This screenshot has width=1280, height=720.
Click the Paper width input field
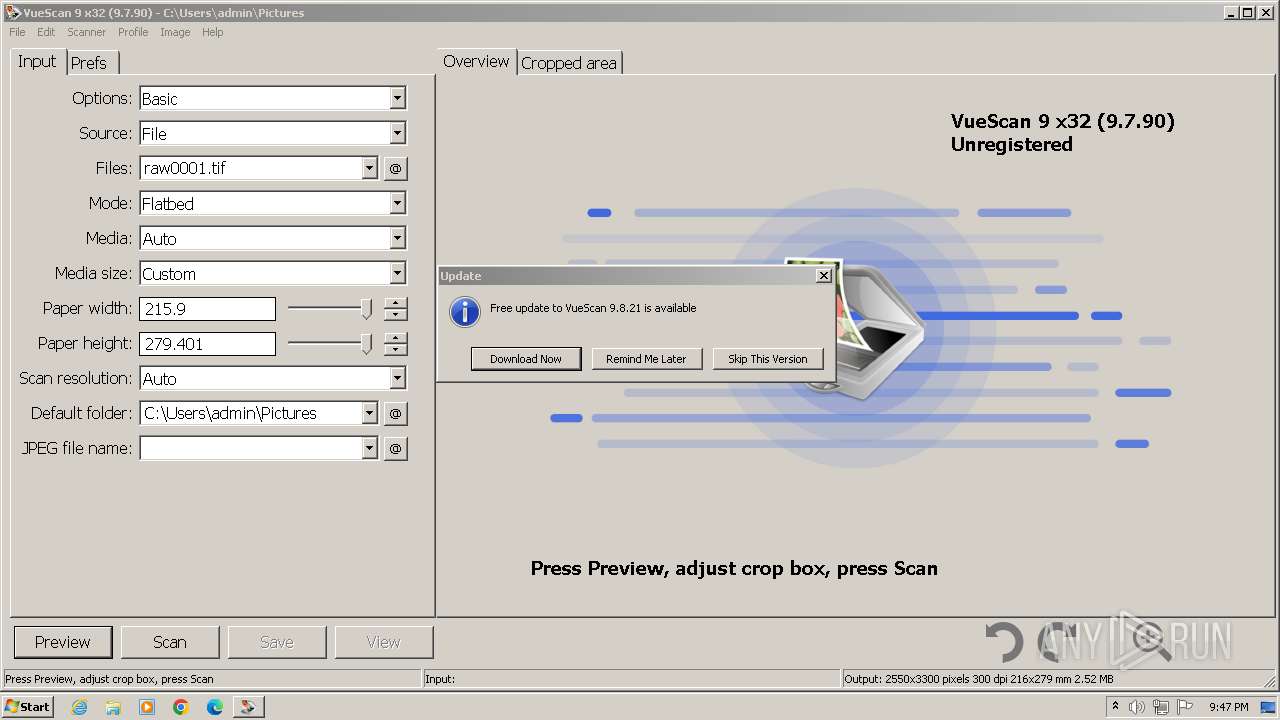[207, 309]
